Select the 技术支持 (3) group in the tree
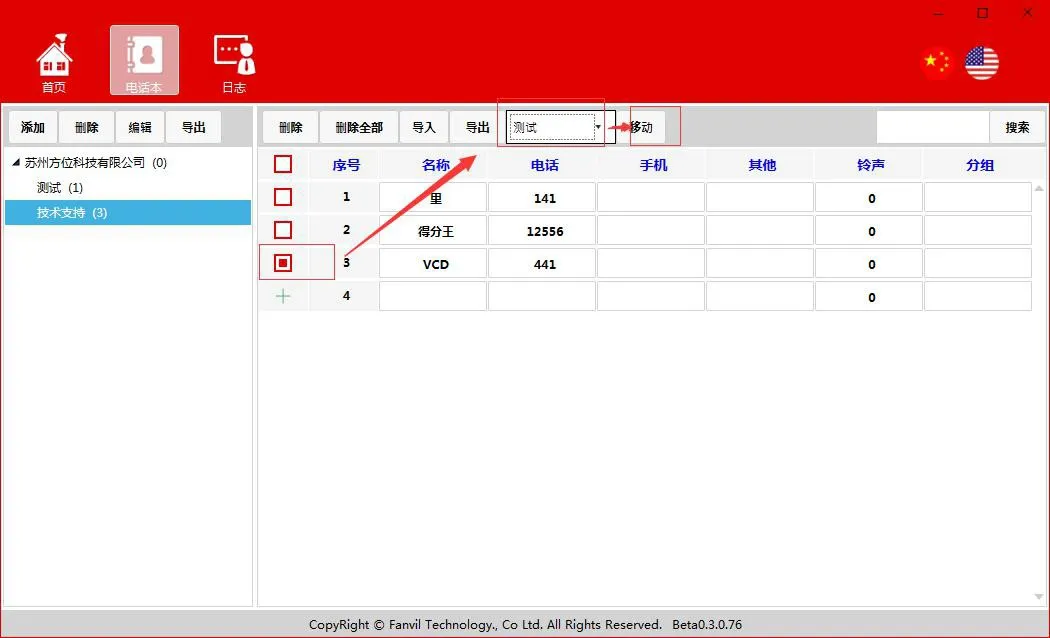Screen dimensions: 1050x638 [72, 213]
